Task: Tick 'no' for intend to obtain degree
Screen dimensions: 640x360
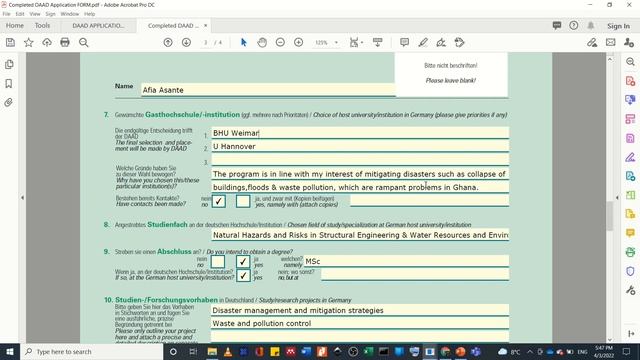Action: (218, 262)
